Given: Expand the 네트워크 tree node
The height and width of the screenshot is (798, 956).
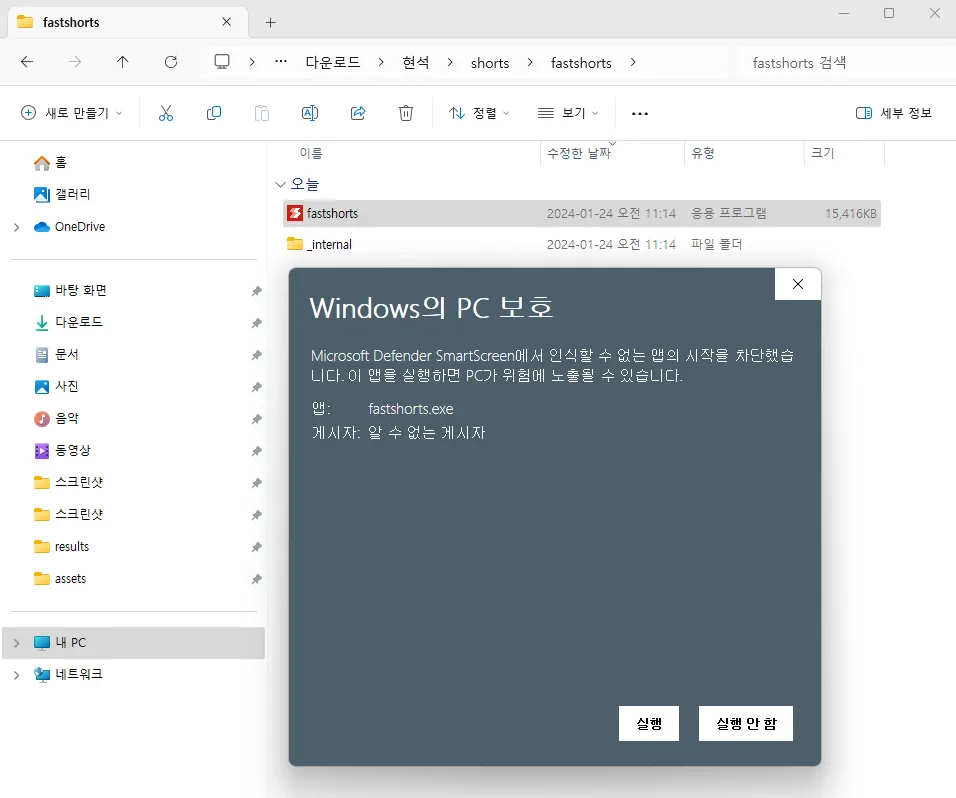Looking at the screenshot, I should coord(16,675).
